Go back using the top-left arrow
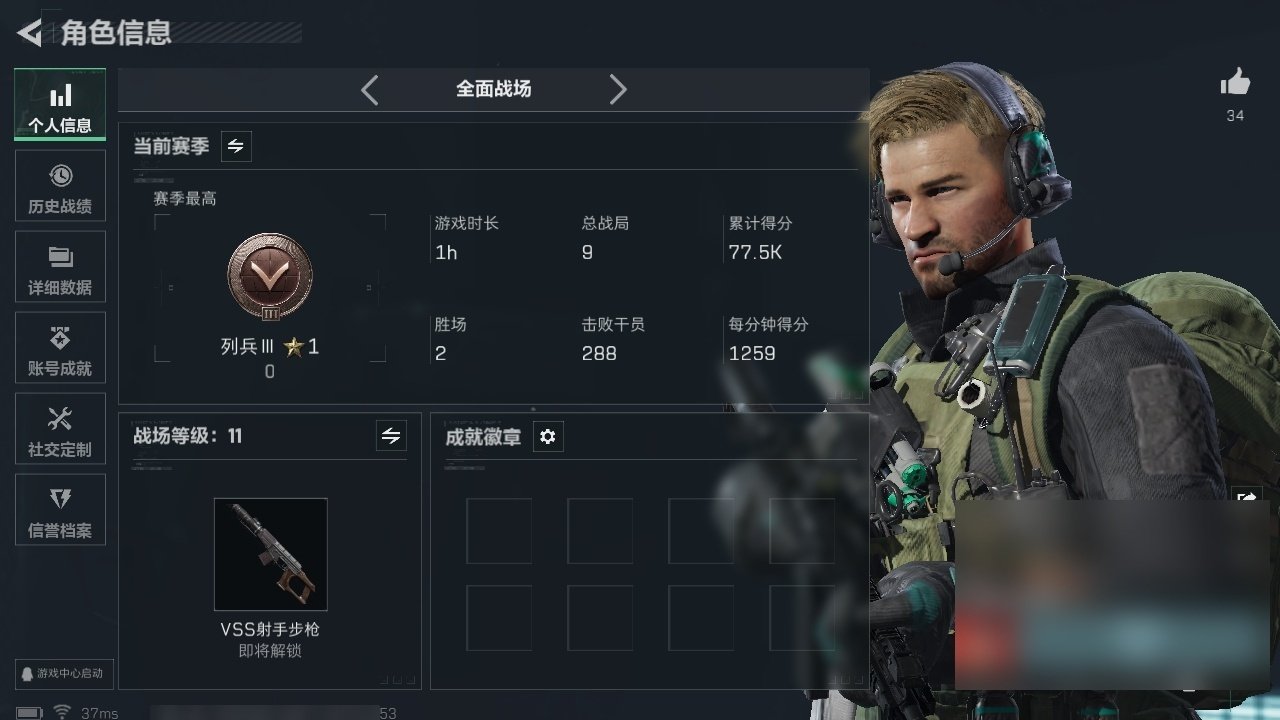 tap(29, 33)
